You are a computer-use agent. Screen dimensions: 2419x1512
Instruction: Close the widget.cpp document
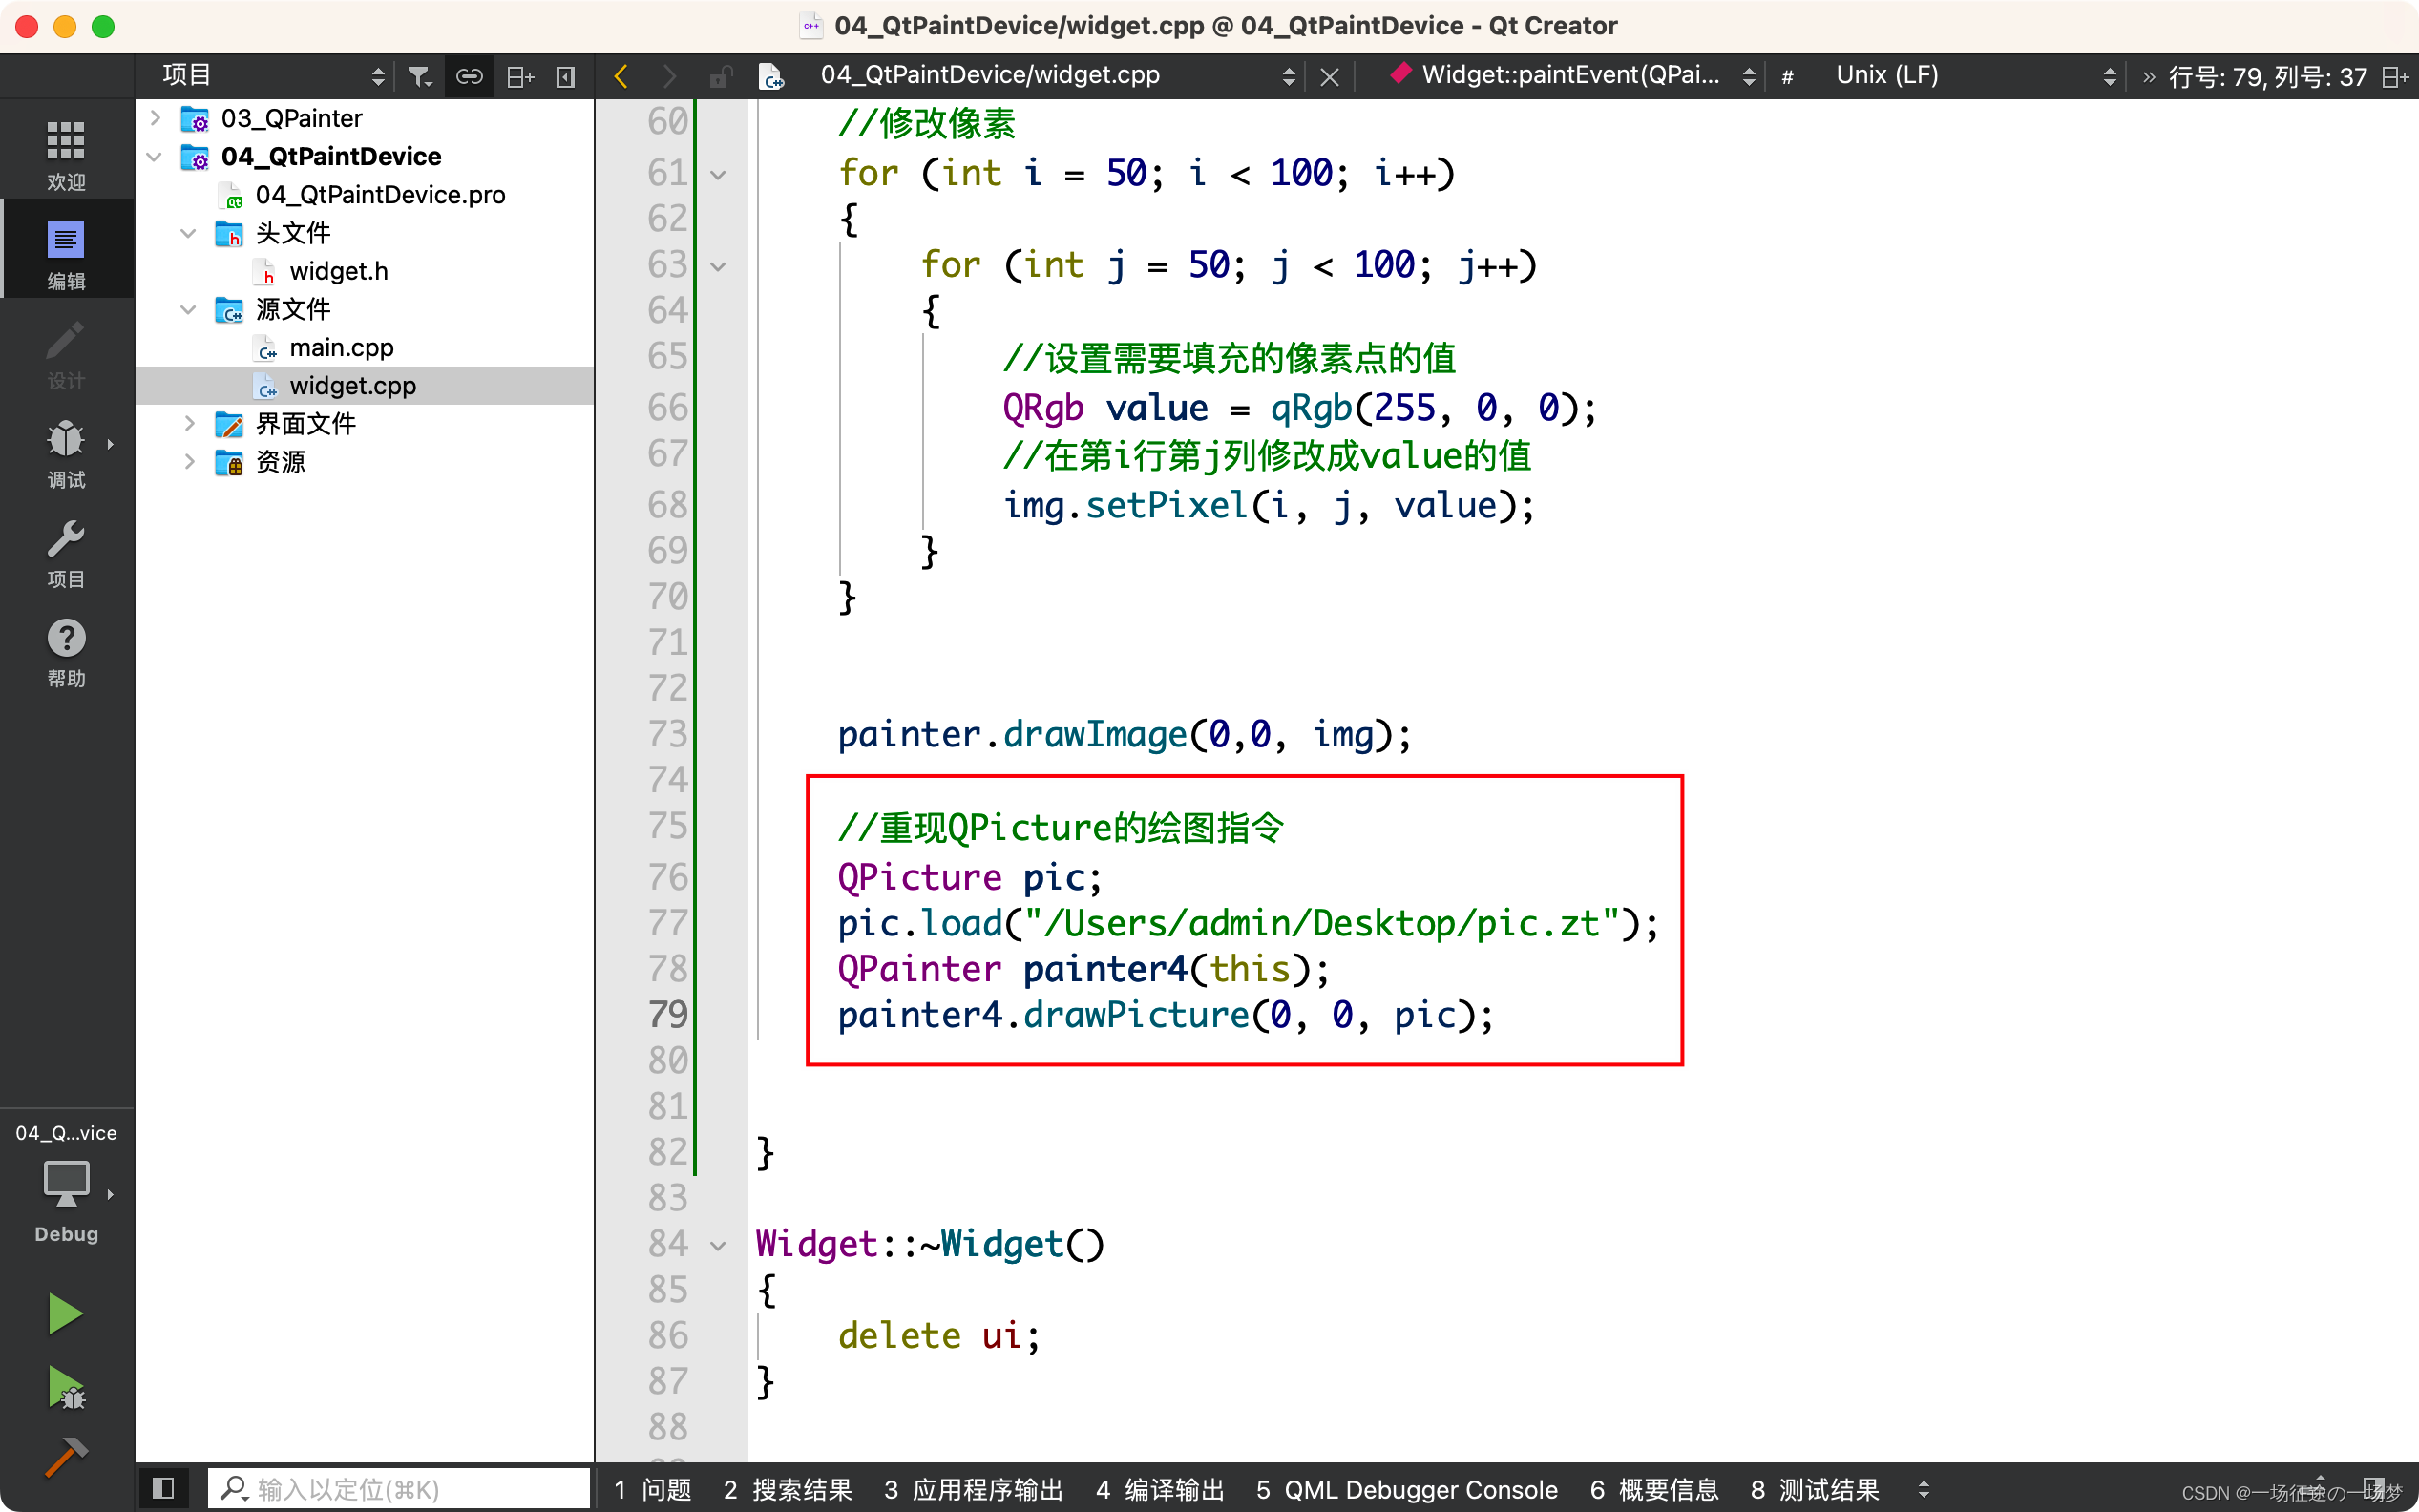pyautogui.click(x=1329, y=77)
